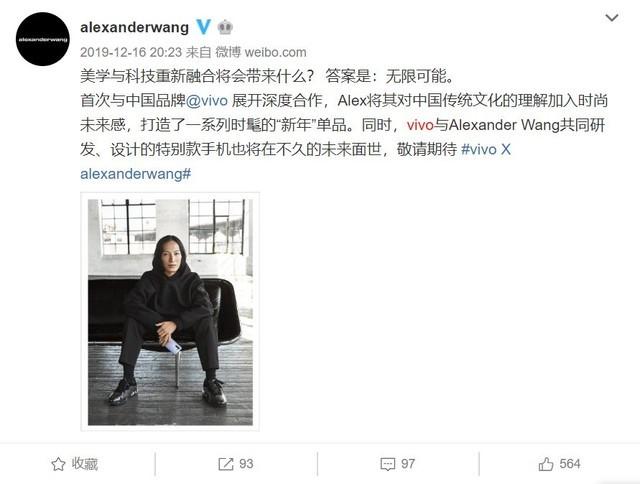Click the robot badge beside the username

tap(225, 27)
